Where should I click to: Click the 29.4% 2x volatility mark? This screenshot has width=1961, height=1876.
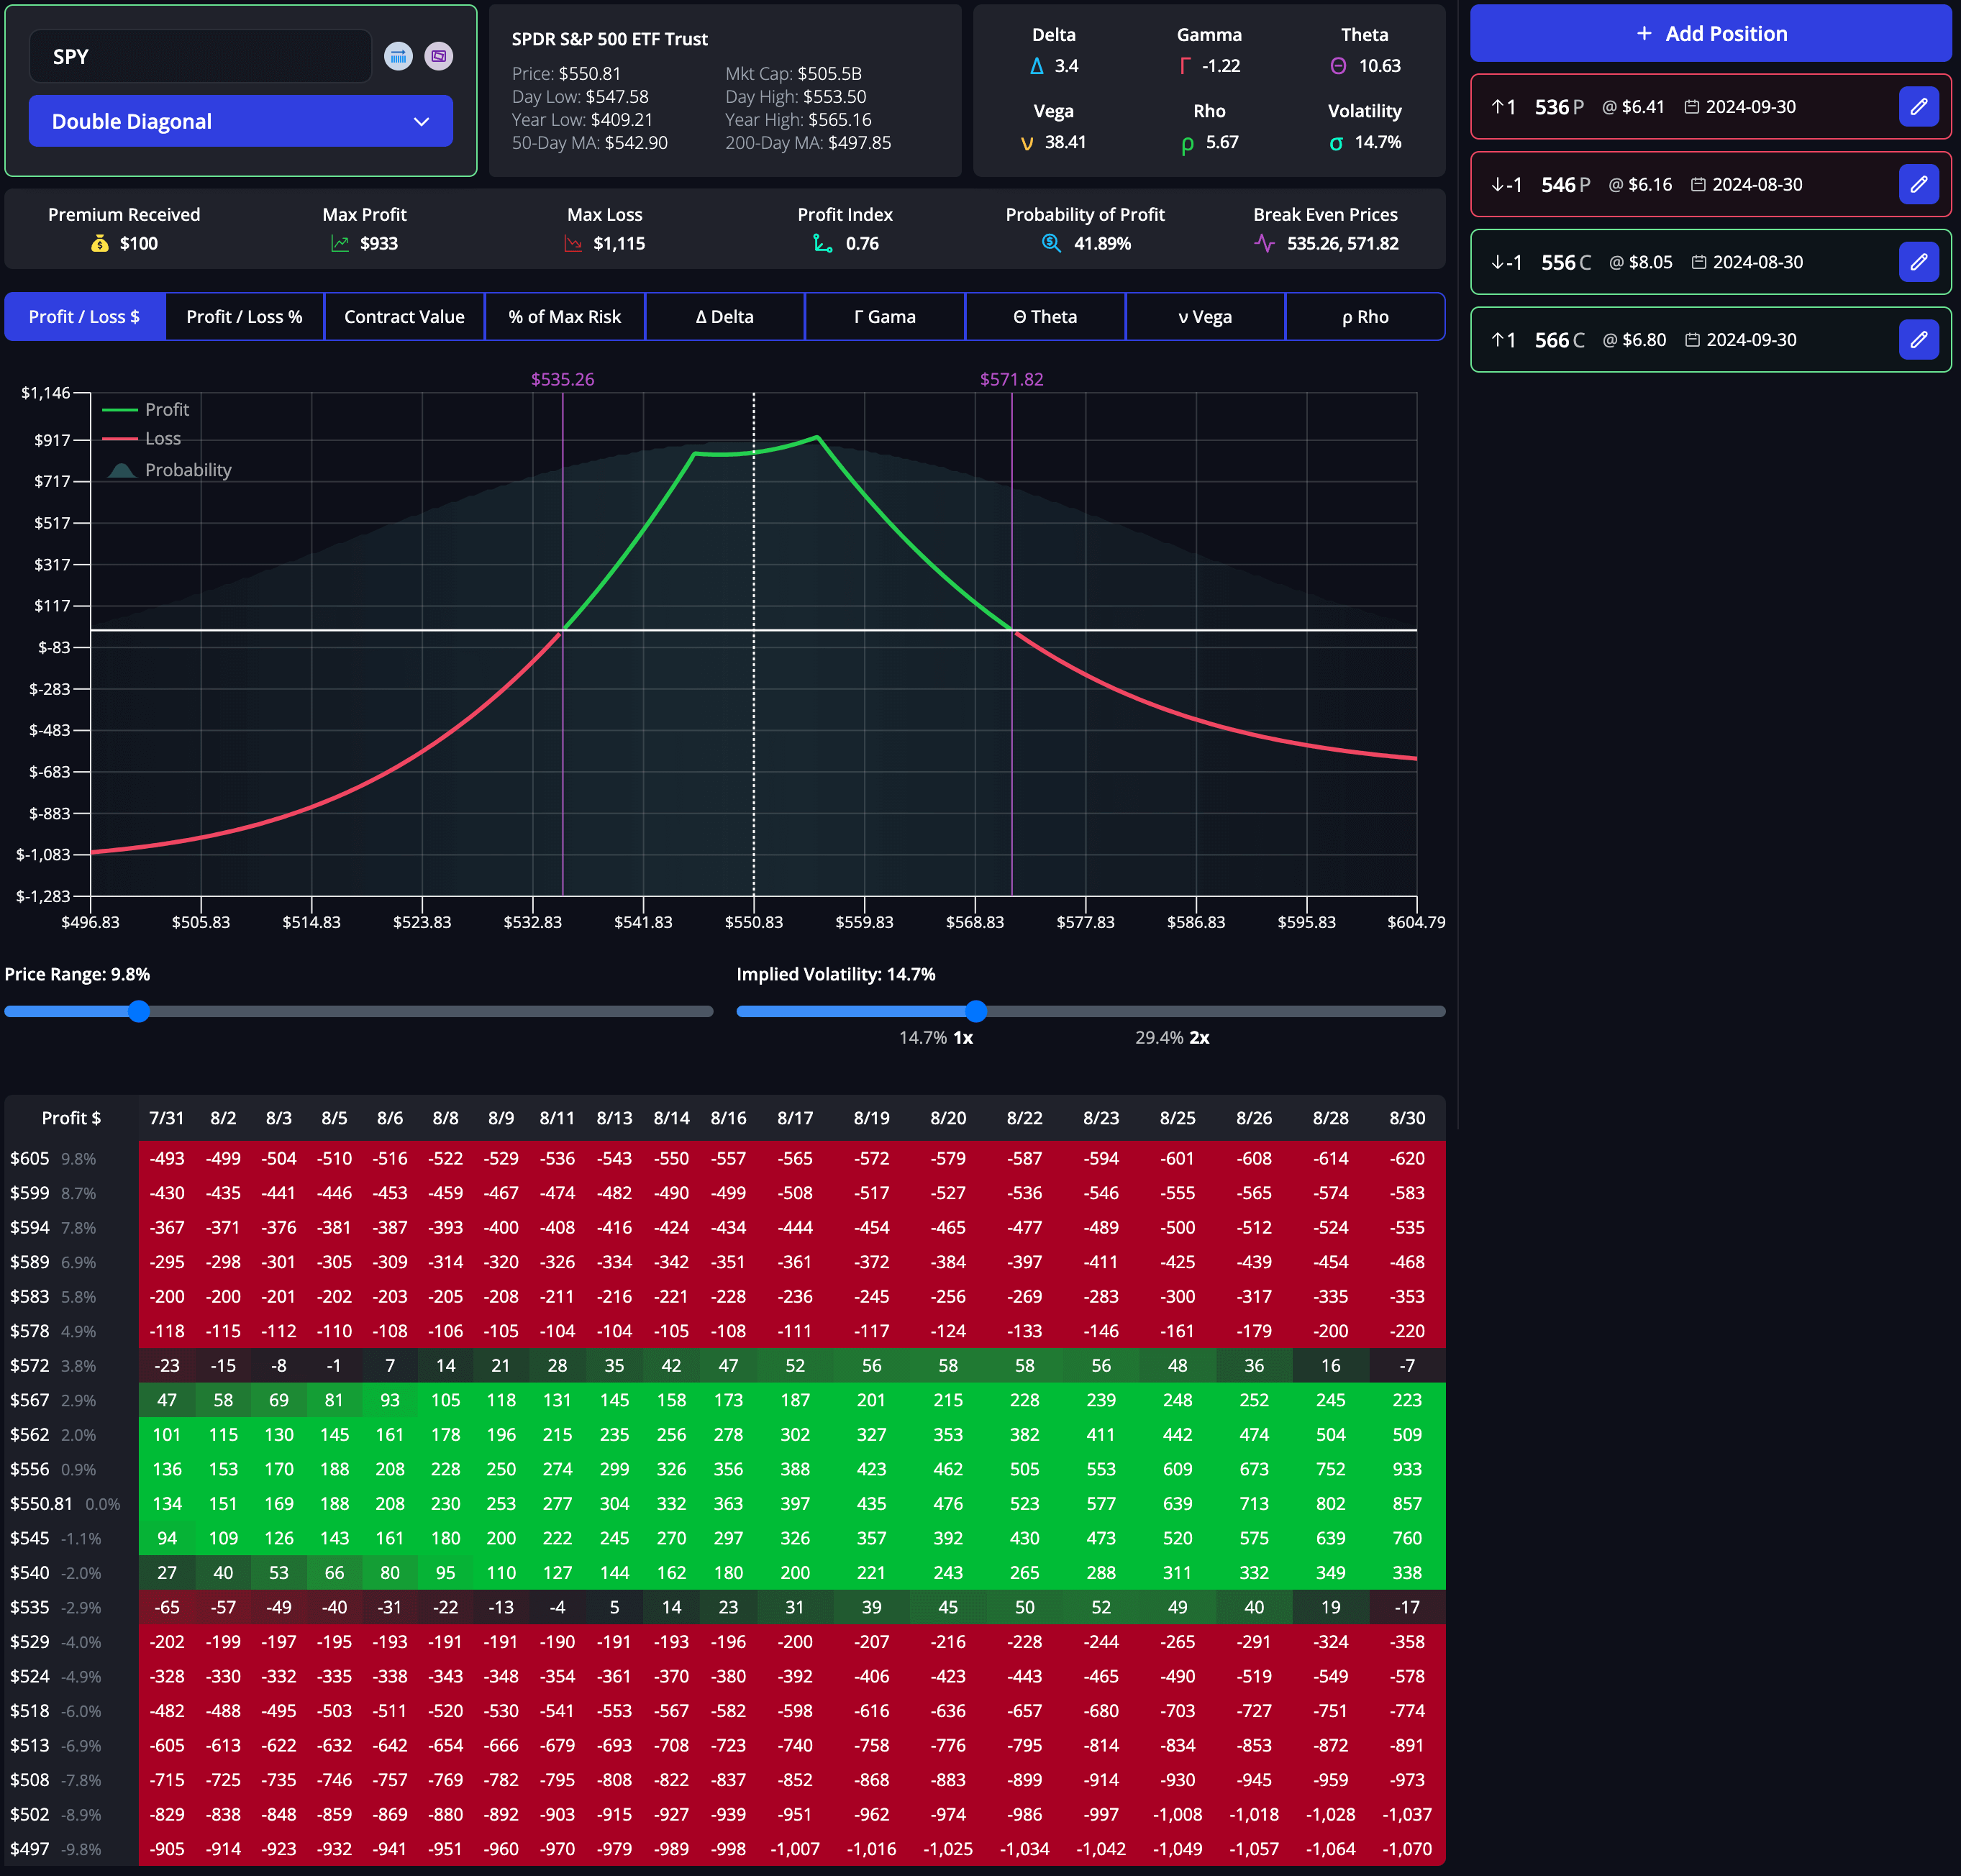[x=1172, y=1037]
